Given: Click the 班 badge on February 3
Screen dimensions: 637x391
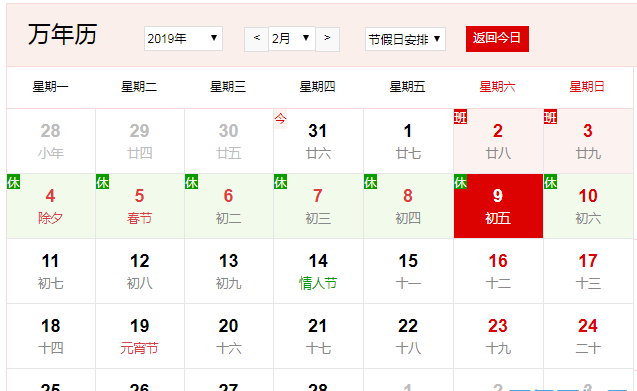Looking at the screenshot, I should tap(550, 117).
